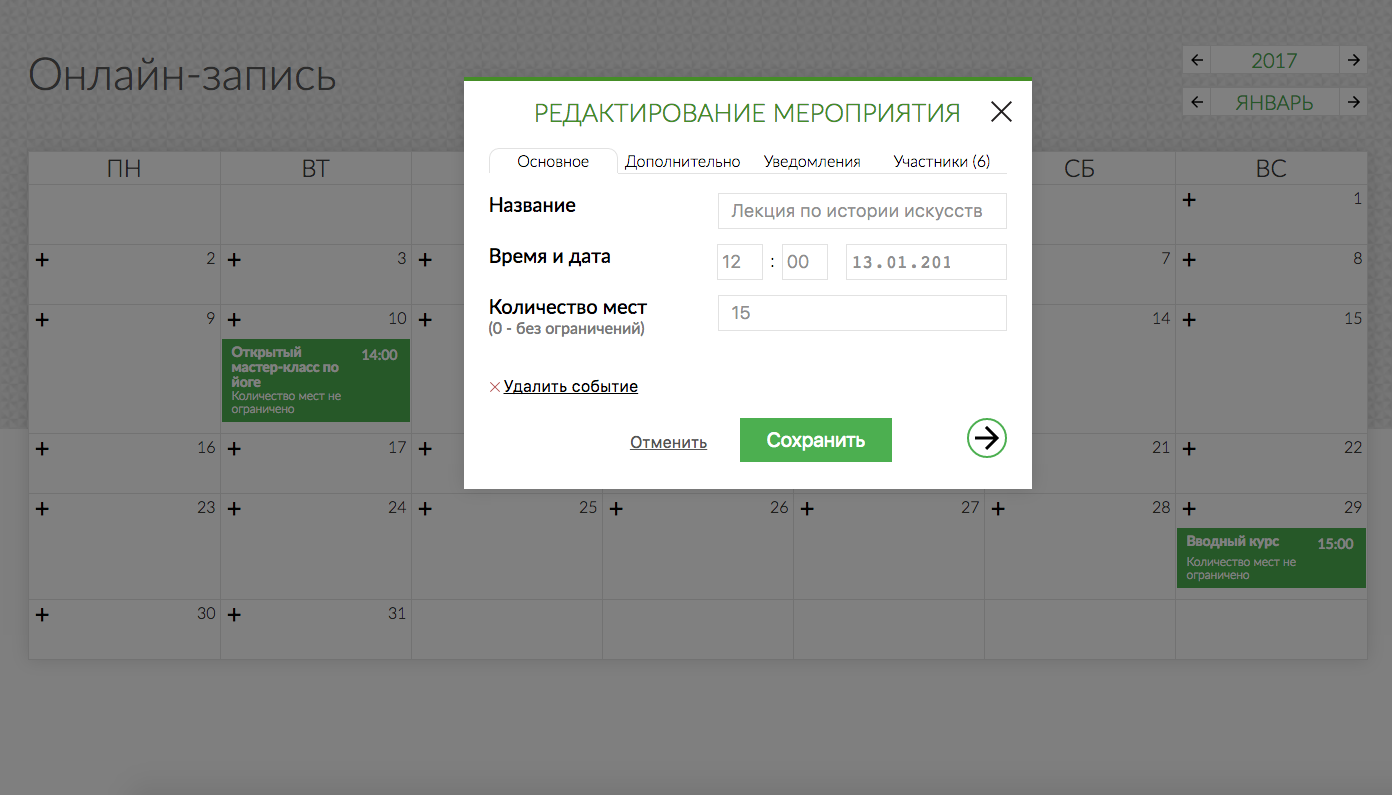This screenshot has height=795, width=1392.
Task: Click the Количество мест field
Action: pyautogui.click(x=862, y=313)
